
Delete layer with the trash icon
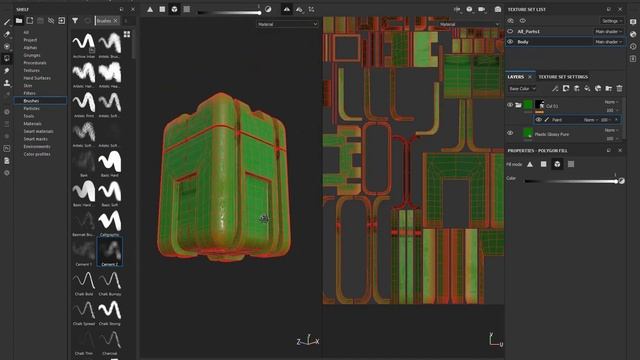pyautogui.click(x=620, y=88)
